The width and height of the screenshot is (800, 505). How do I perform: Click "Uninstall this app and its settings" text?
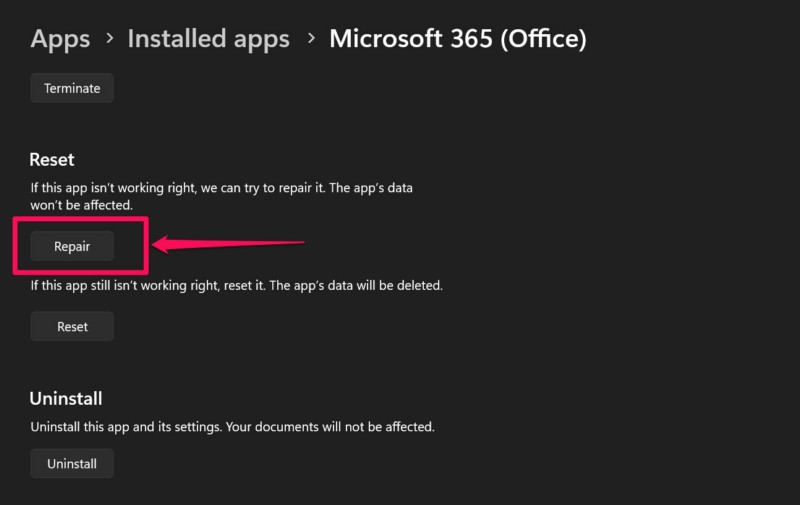pos(130,427)
